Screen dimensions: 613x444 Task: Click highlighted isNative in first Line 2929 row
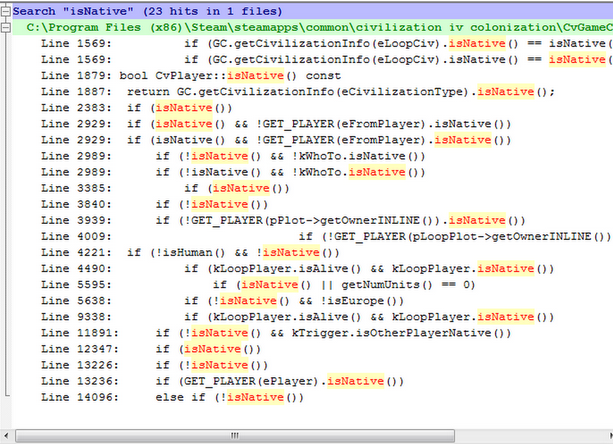pyautogui.click(x=184, y=124)
